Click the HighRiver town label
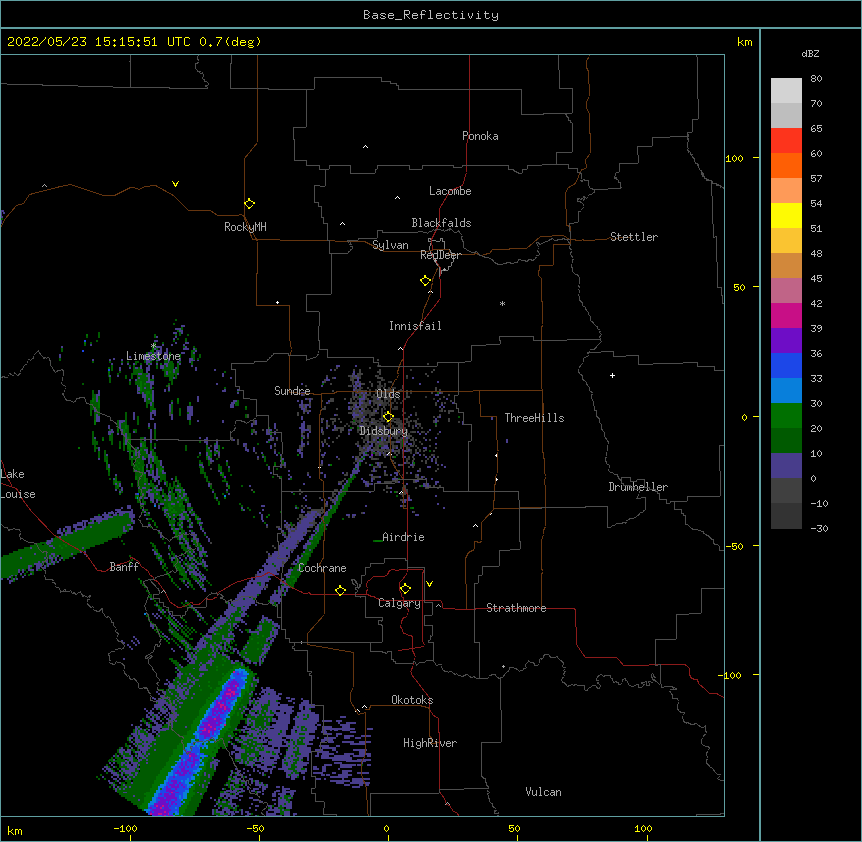Image resolution: width=862 pixels, height=842 pixels. [x=430, y=743]
